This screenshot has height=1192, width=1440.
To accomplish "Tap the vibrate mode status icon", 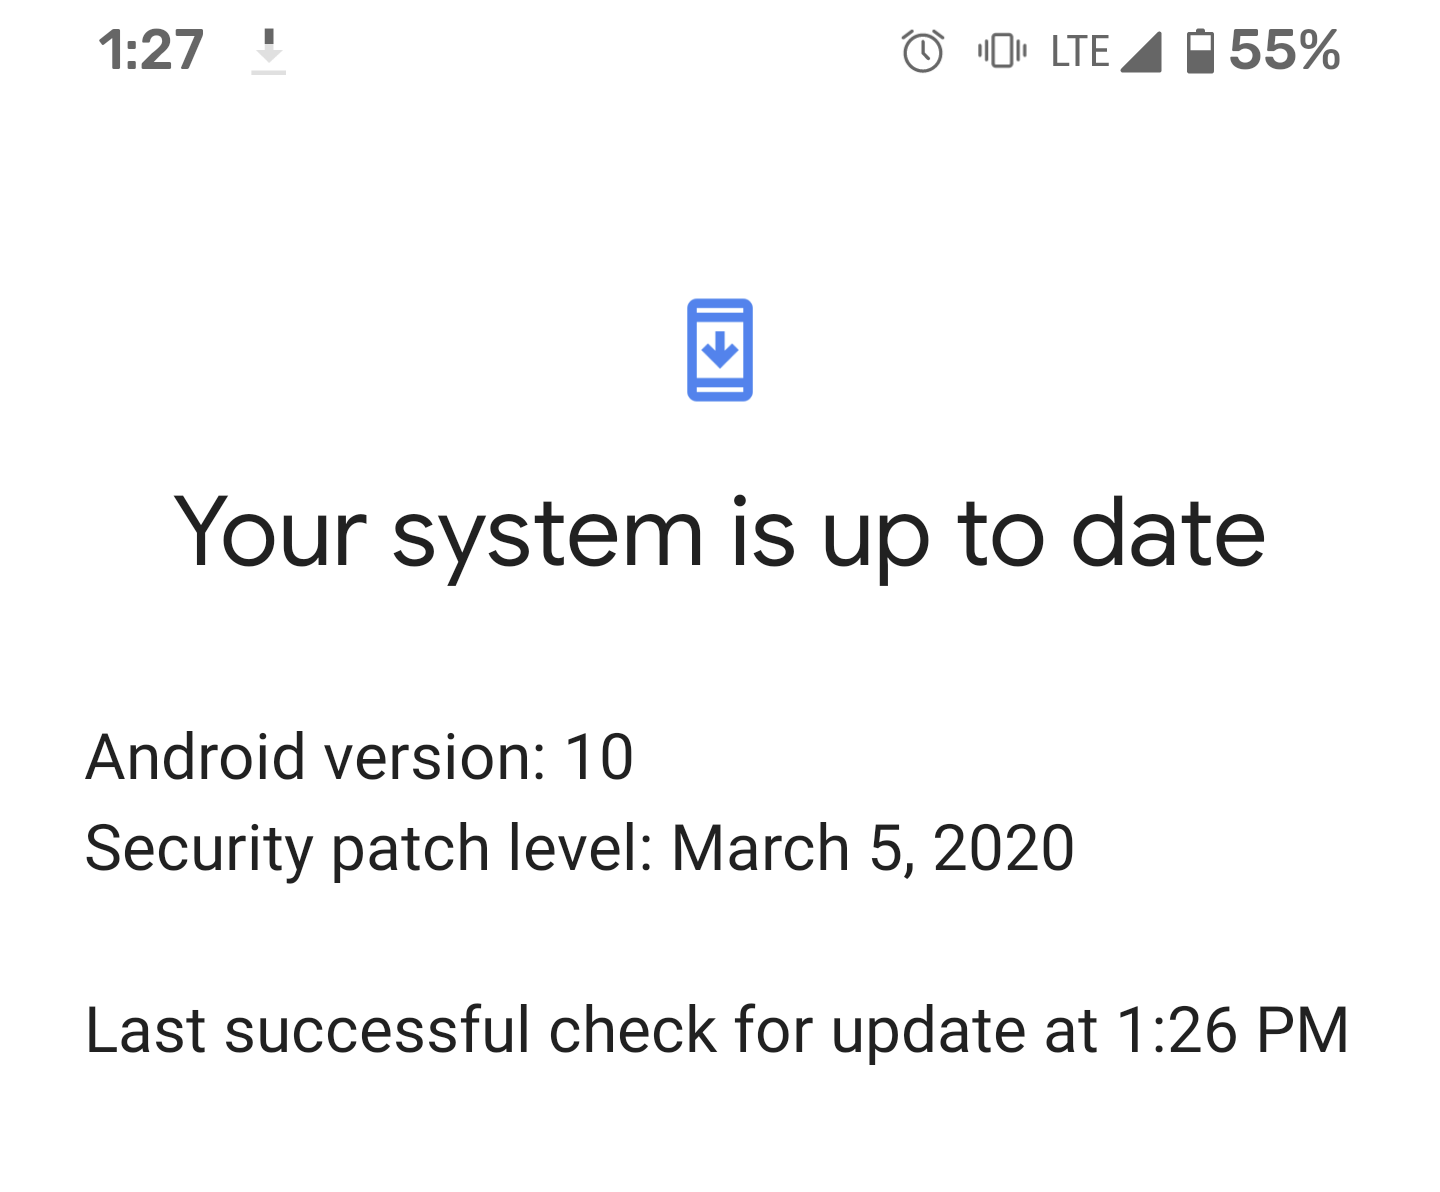I will (x=1002, y=50).
